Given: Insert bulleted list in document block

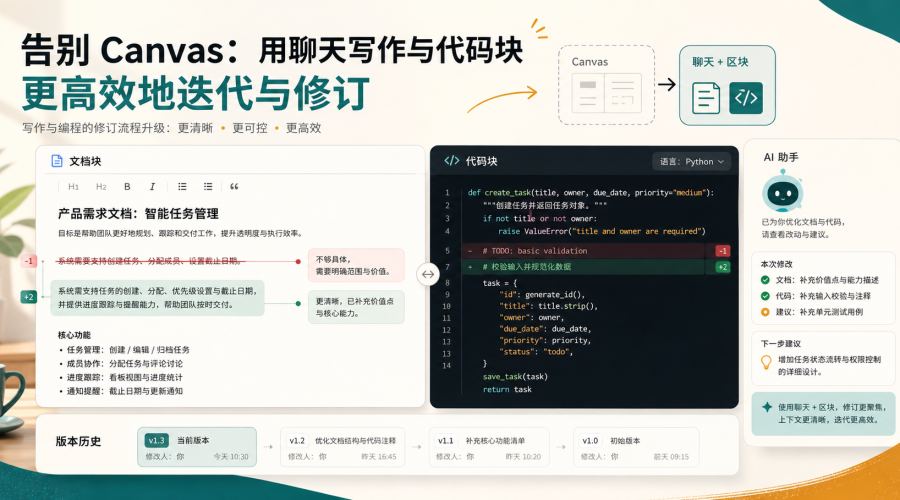Looking at the screenshot, I should pos(183,187).
